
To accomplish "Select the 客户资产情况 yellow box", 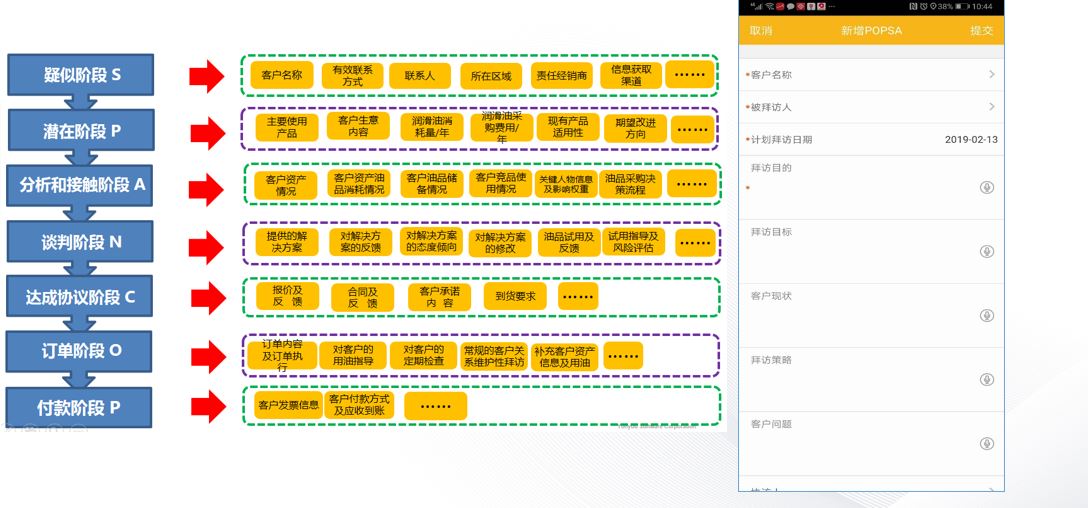I will pos(285,185).
